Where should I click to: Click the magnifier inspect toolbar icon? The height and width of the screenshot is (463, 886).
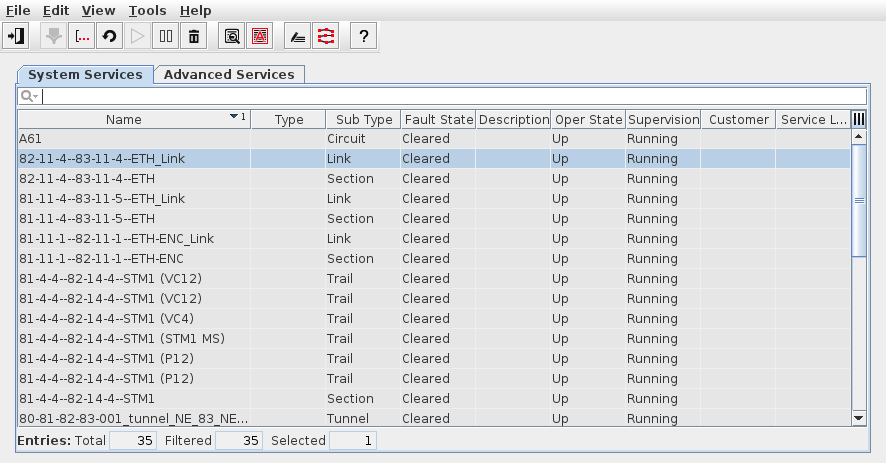click(x=232, y=37)
